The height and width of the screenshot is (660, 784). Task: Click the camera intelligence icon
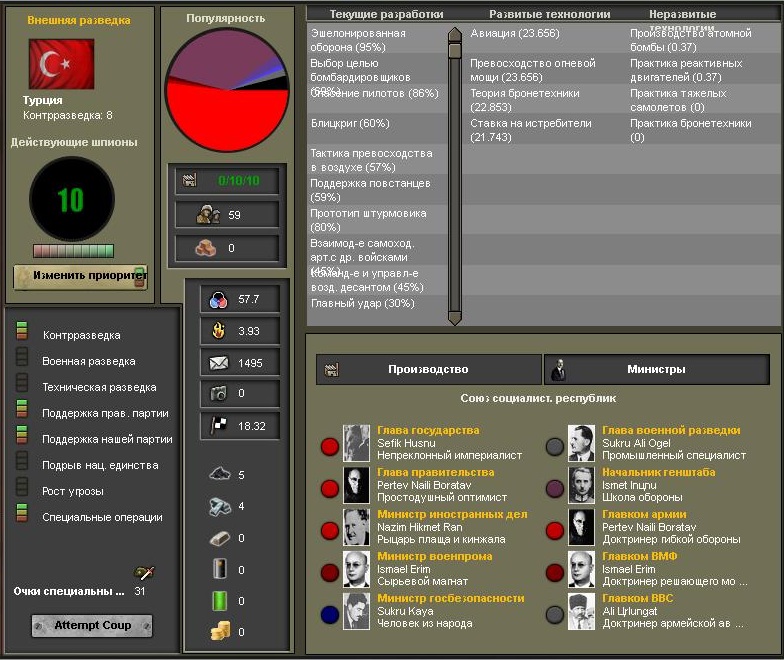(x=218, y=393)
